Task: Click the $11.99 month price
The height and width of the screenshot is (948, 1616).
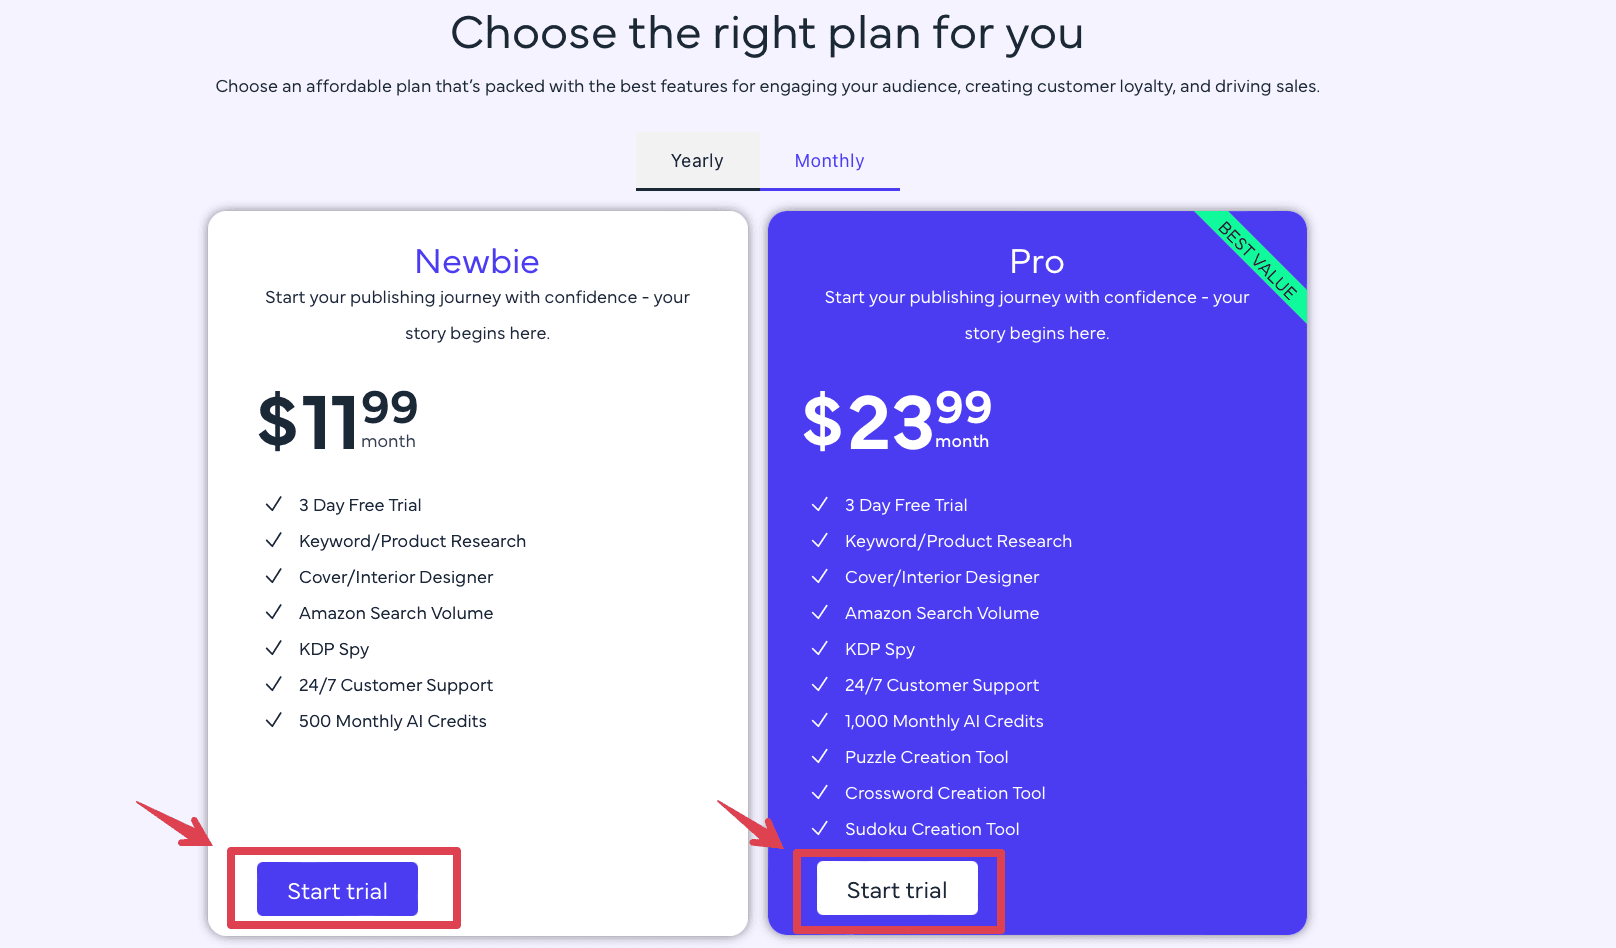Action: coord(337,421)
